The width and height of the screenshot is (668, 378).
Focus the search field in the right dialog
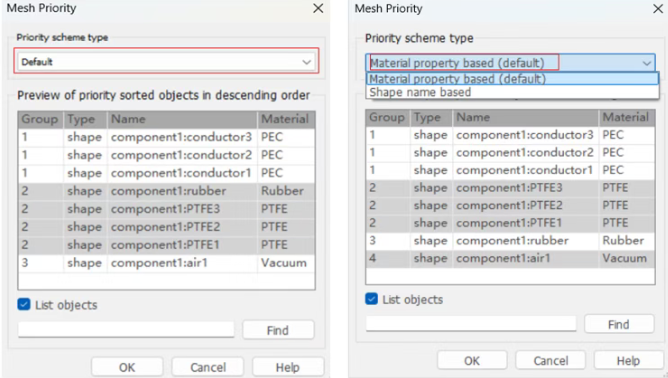point(471,323)
